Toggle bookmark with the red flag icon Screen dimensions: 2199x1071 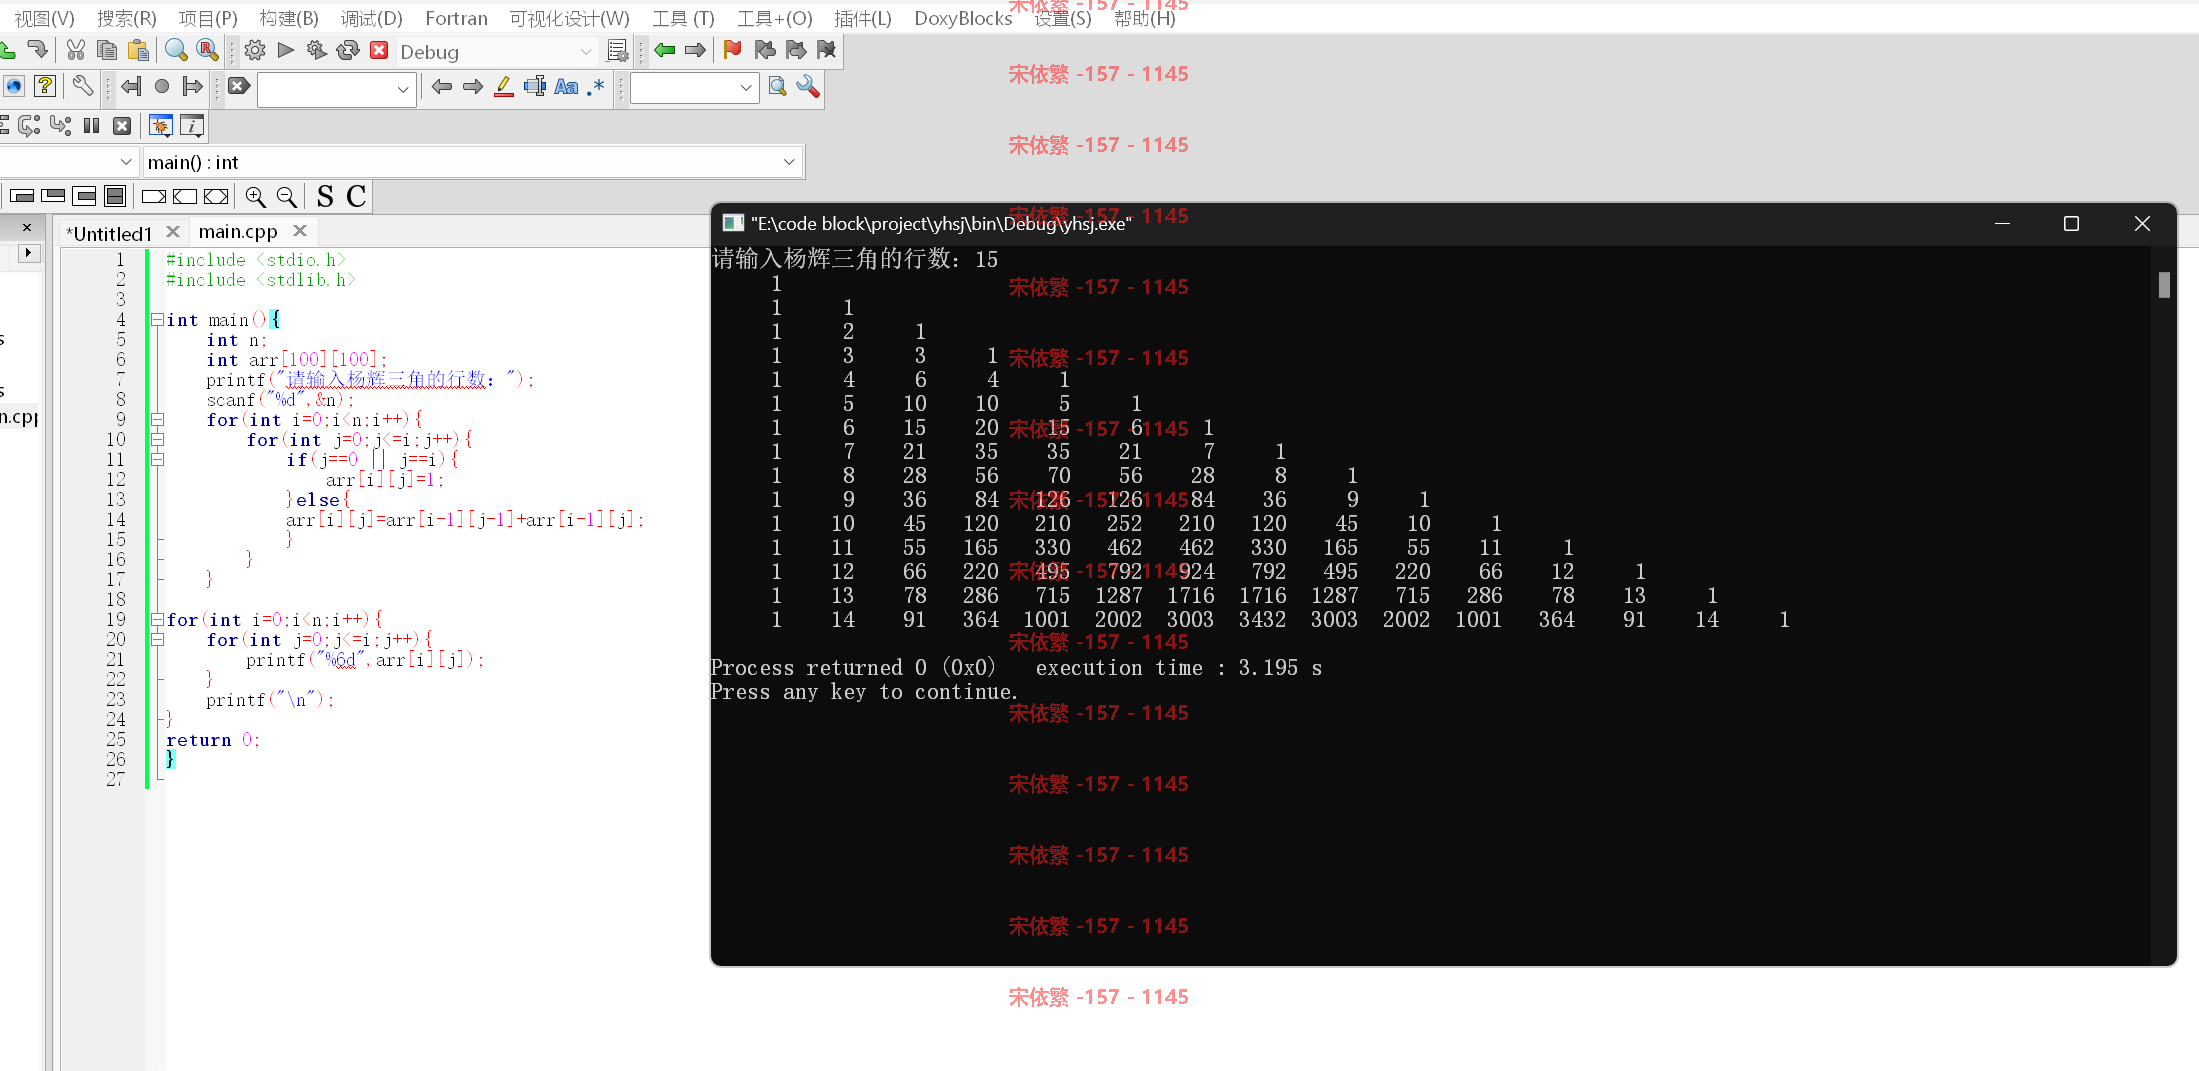pyautogui.click(x=732, y=50)
